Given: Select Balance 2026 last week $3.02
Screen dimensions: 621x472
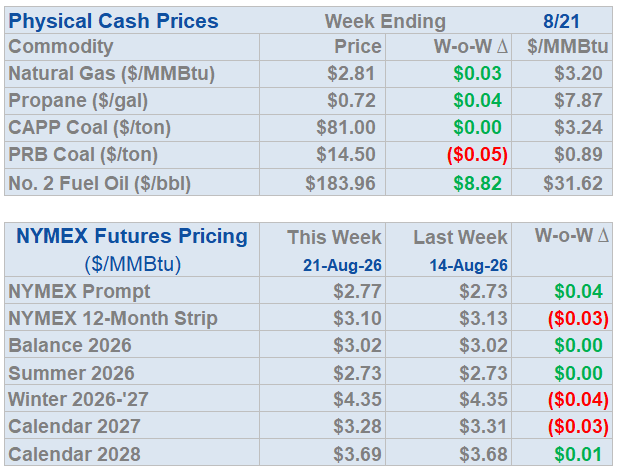Looking at the screenshot, I should coord(483,345).
